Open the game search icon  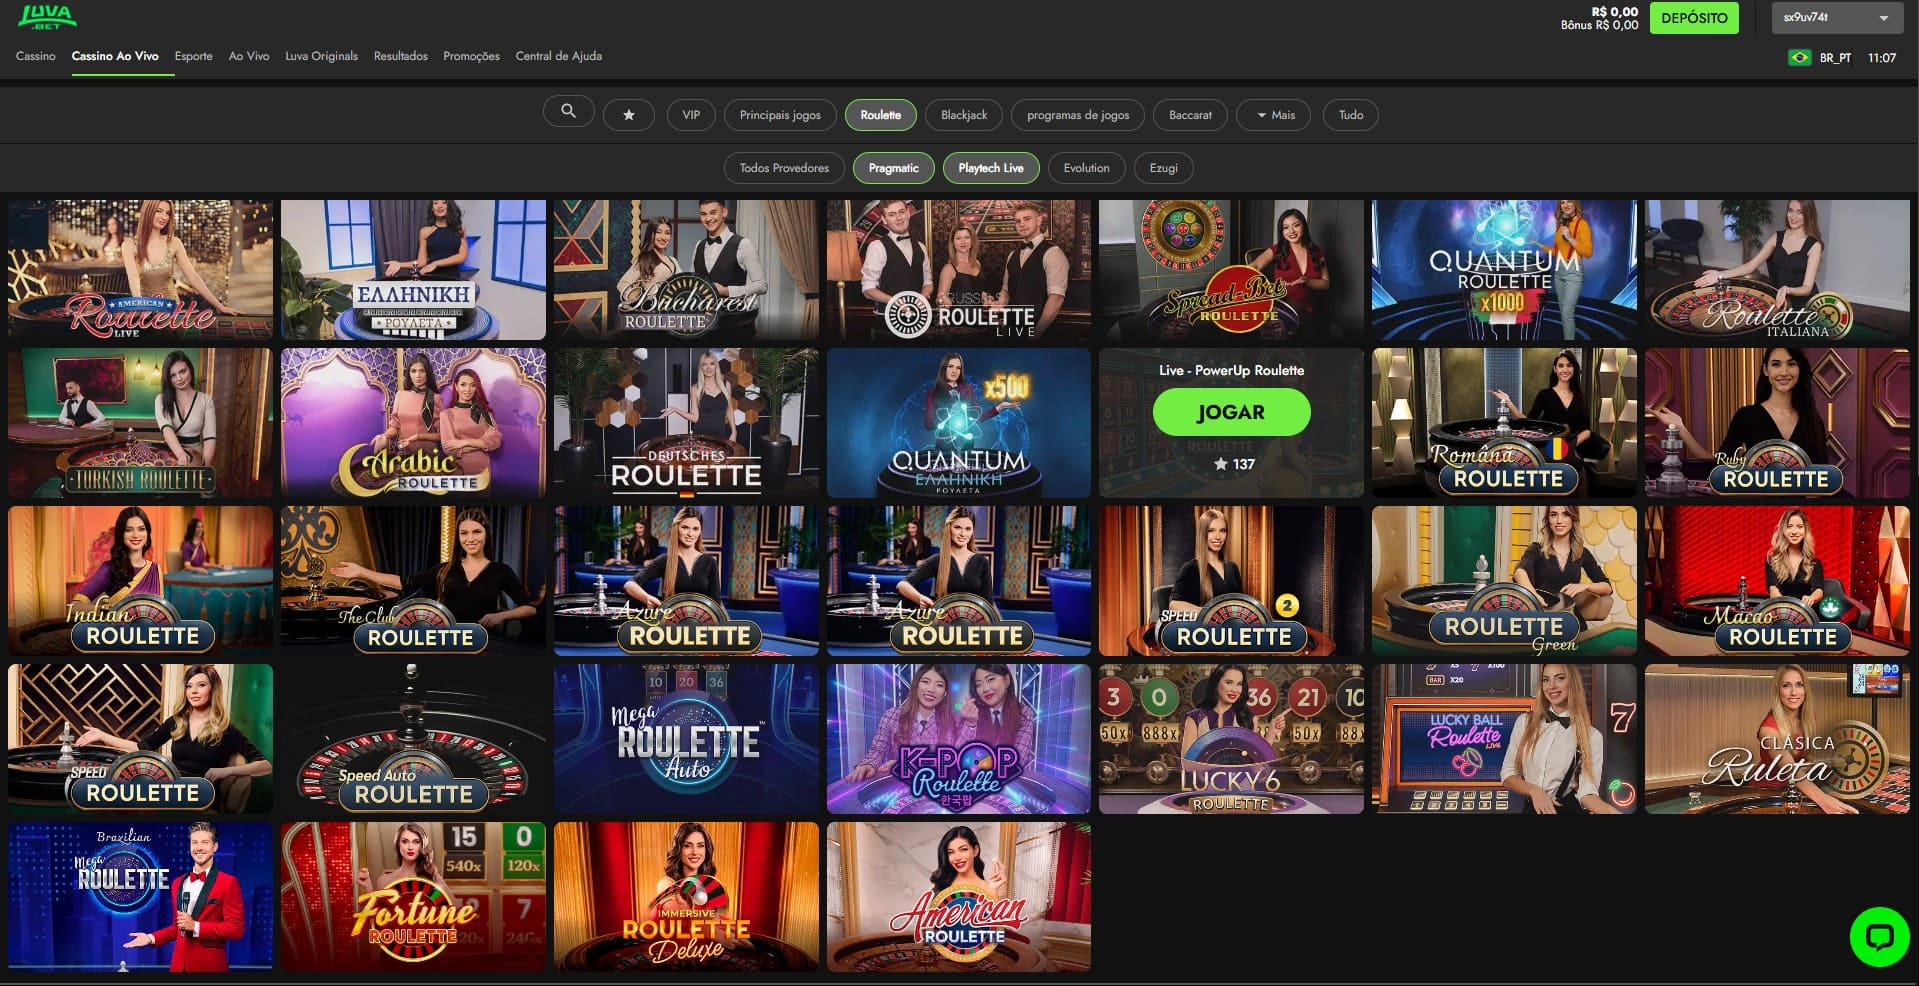569,112
